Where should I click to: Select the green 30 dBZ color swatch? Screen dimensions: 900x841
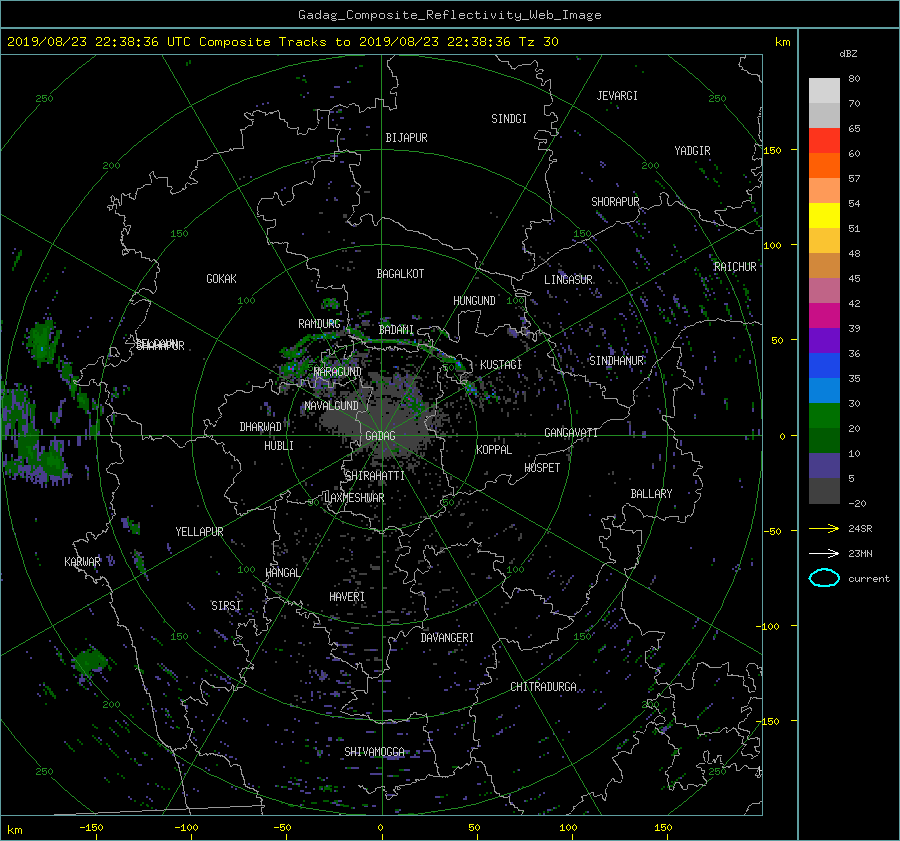[x=824, y=415]
